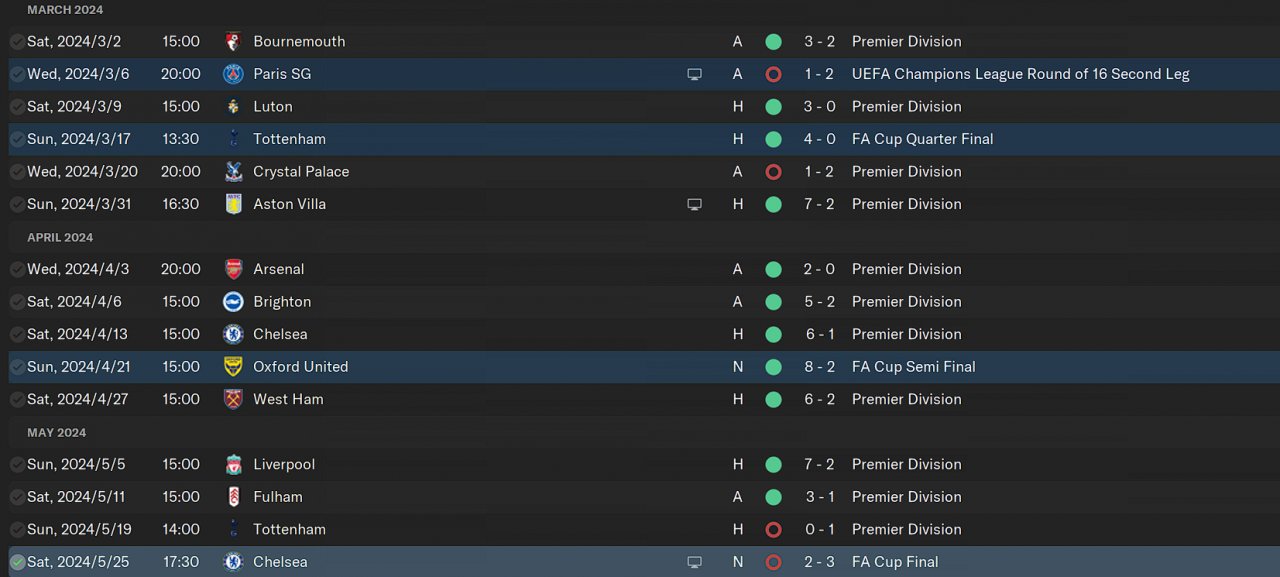Click the Paris SG club badge
The width and height of the screenshot is (1280, 577).
[233, 74]
